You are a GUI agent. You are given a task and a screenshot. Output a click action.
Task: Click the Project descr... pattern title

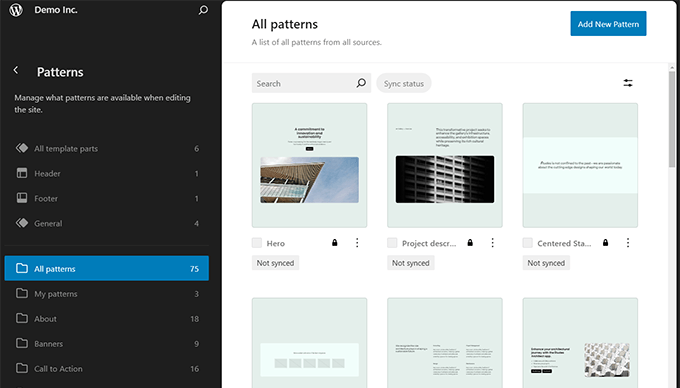[x=429, y=243]
